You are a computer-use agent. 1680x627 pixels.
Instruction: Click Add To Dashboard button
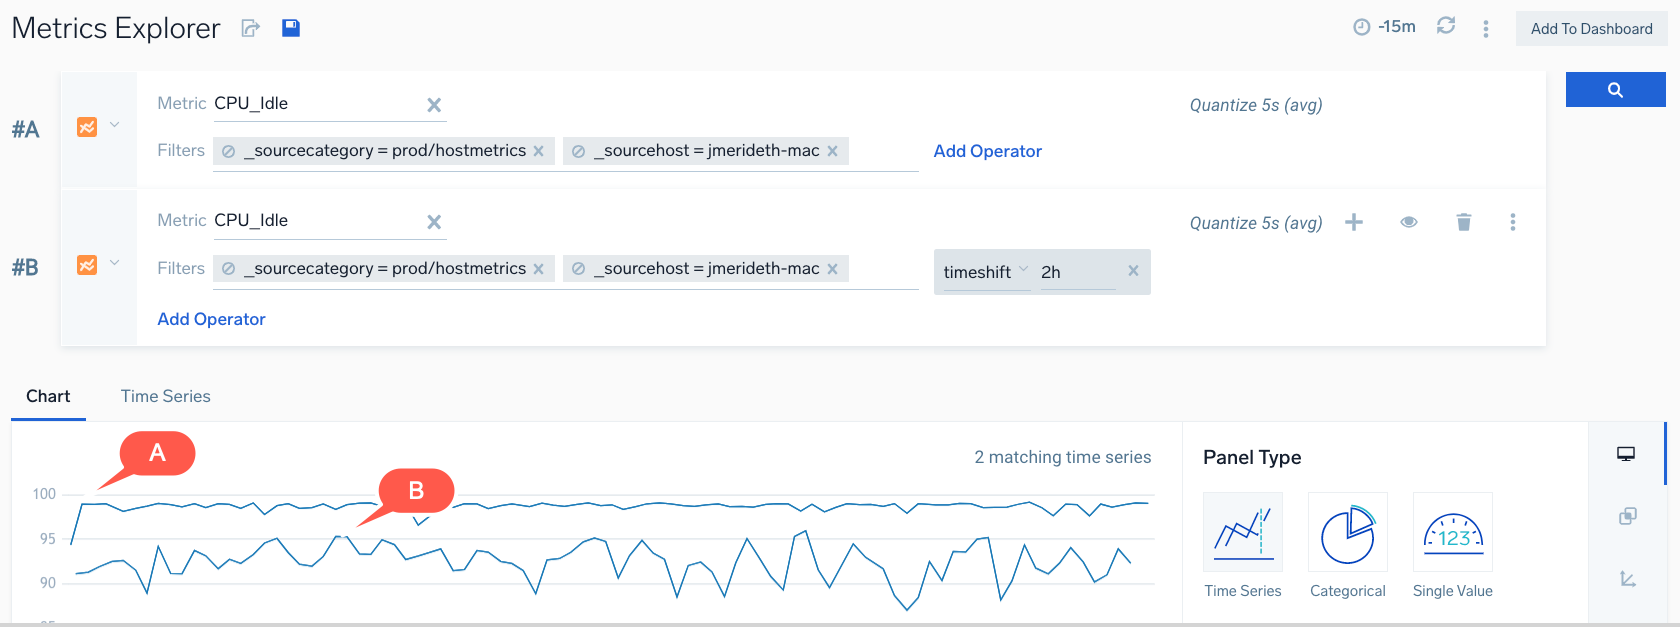point(1591,29)
